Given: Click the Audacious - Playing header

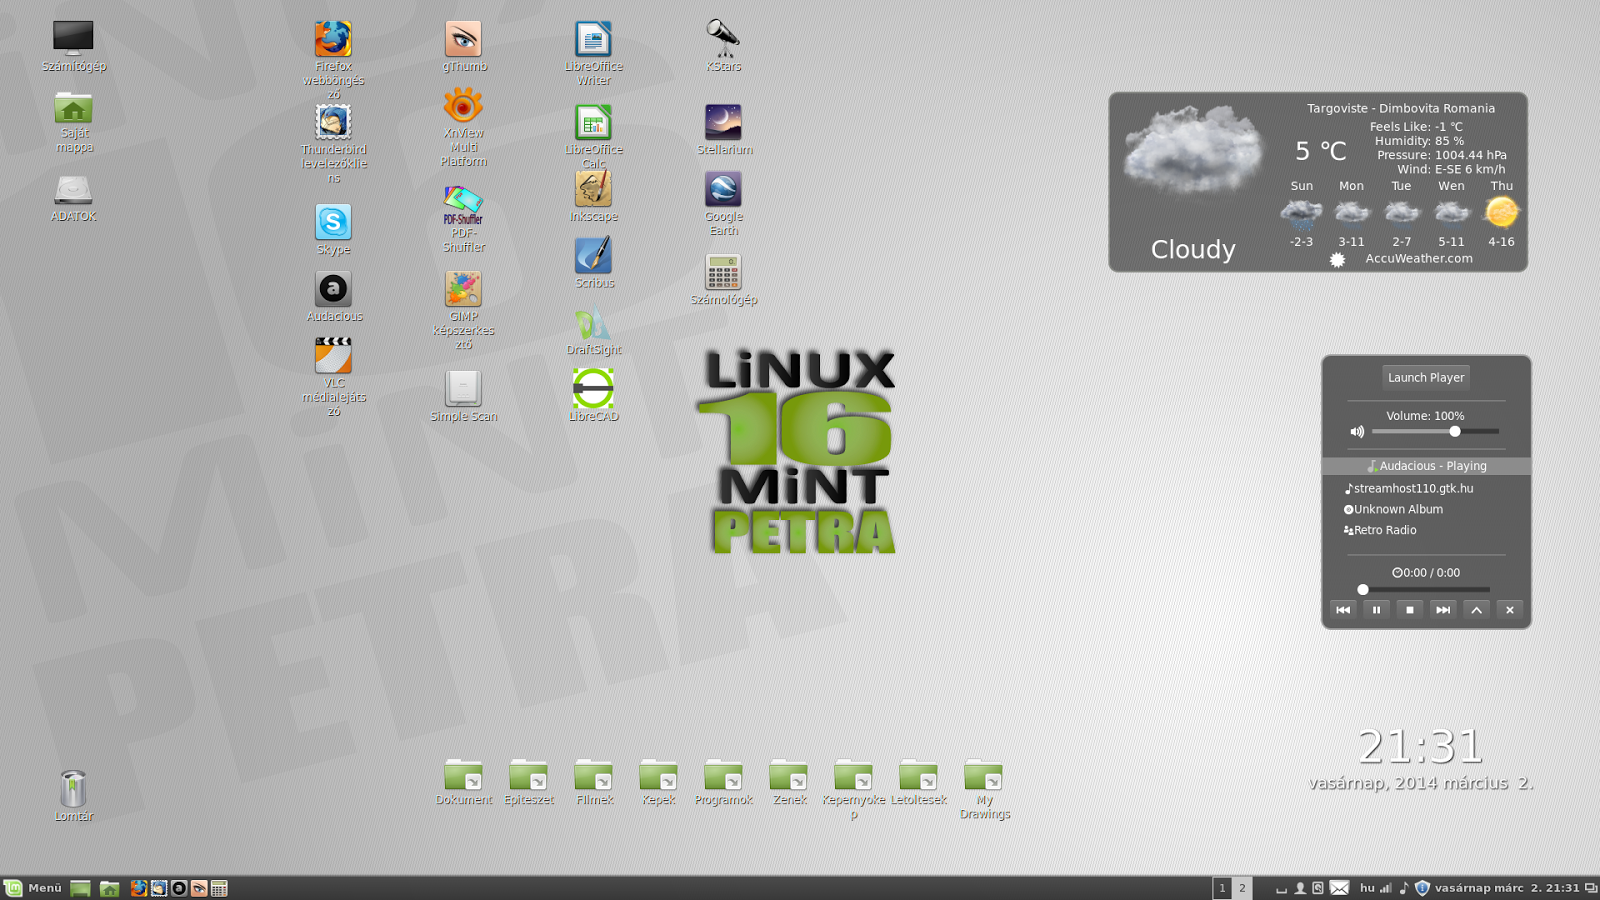Looking at the screenshot, I should (x=1426, y=466).
